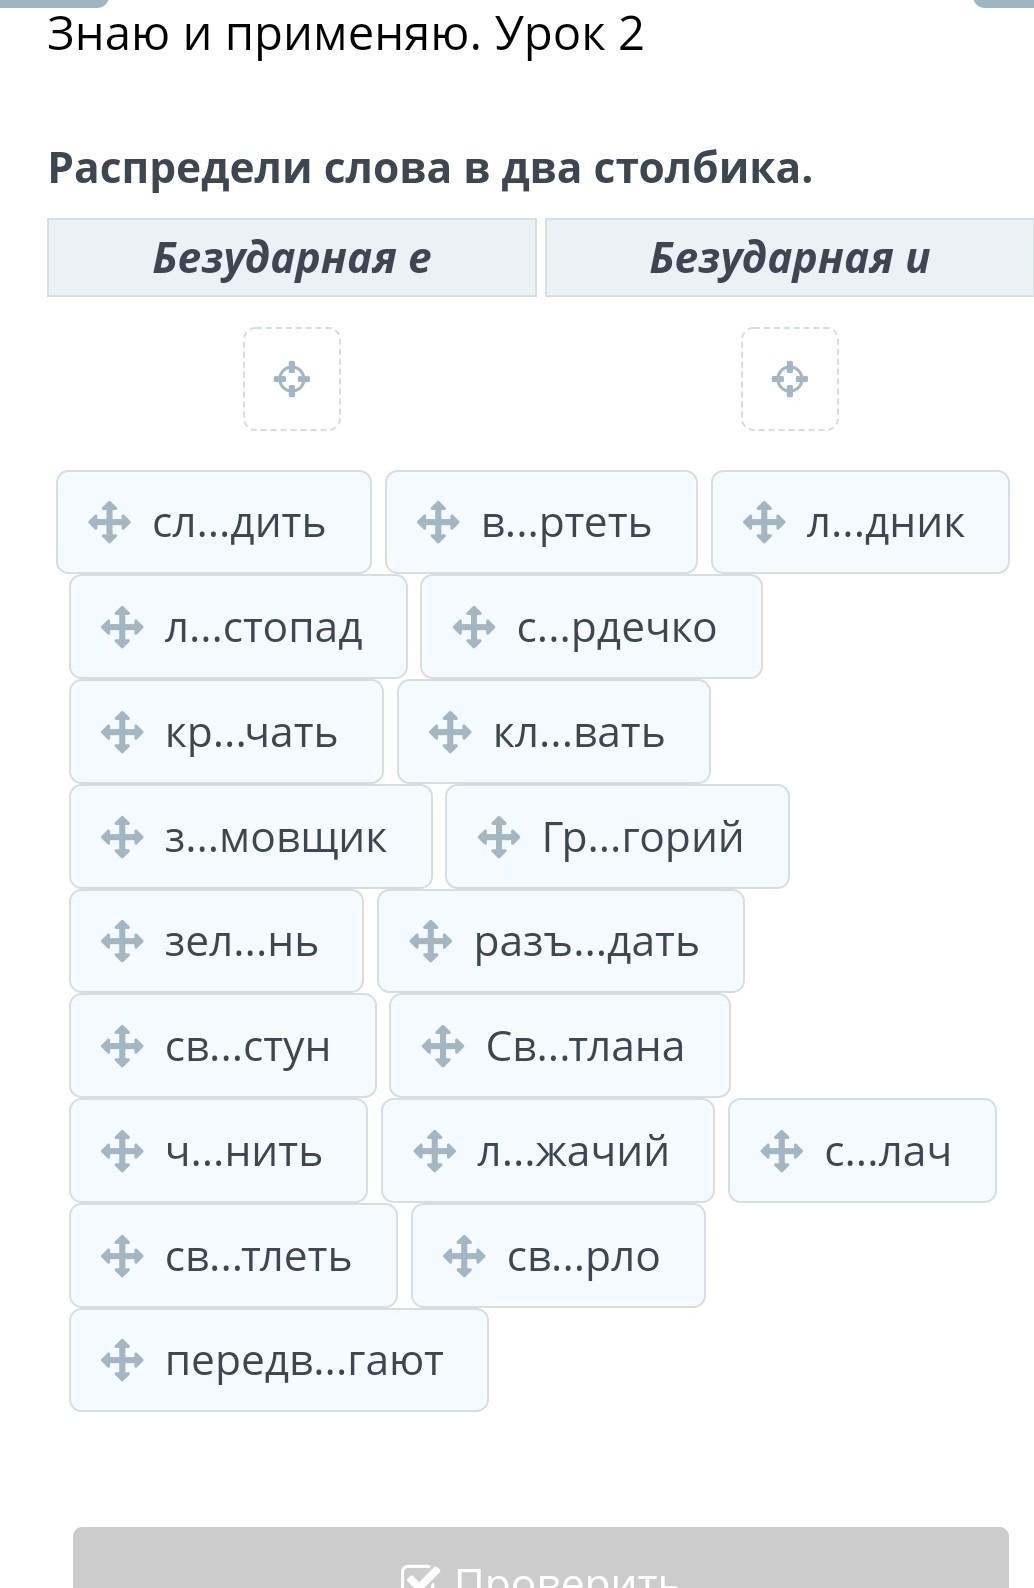
Task: Select the разъ...дать tile
Action: 561,942
